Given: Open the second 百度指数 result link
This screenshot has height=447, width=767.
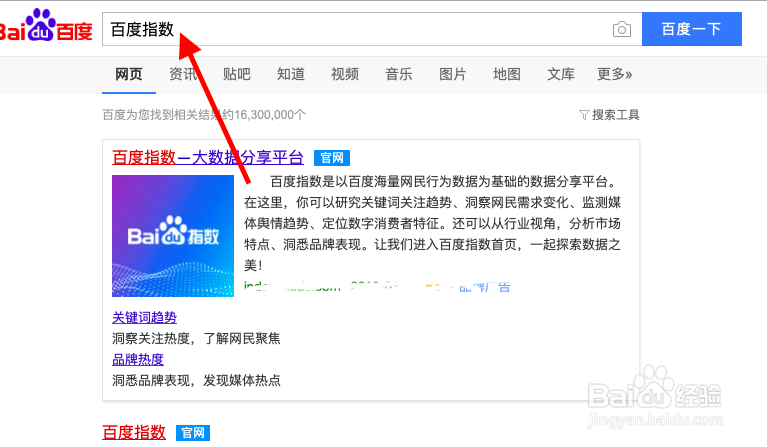Looking at the screenshot, I should [x=134, y=433].
